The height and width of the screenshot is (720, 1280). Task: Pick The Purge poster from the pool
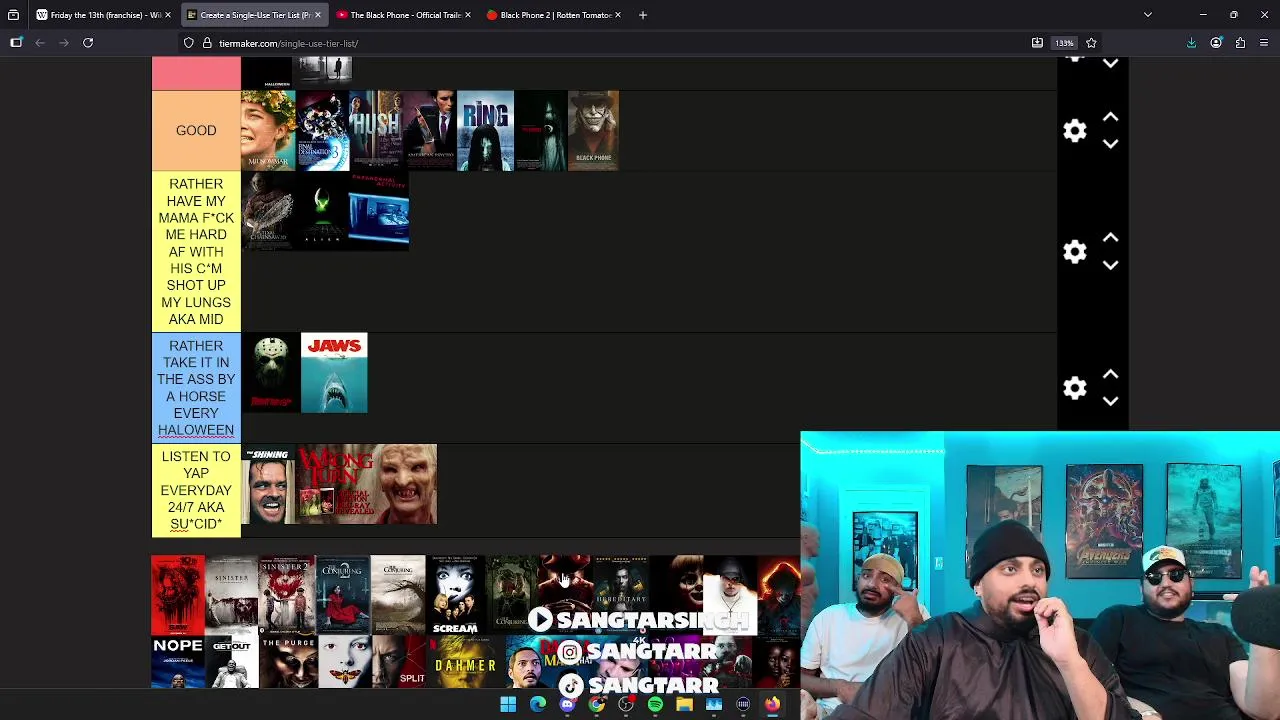coord(287,663)
